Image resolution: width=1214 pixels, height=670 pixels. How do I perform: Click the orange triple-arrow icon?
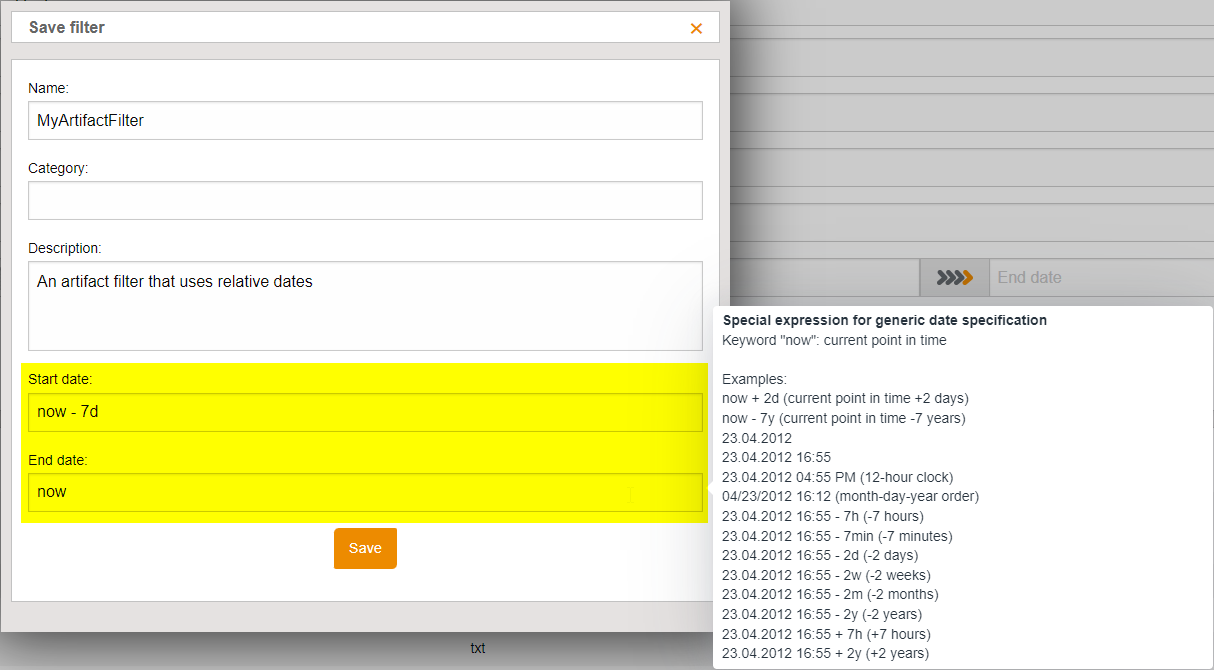pyautogui.click(x=954, y=277)
